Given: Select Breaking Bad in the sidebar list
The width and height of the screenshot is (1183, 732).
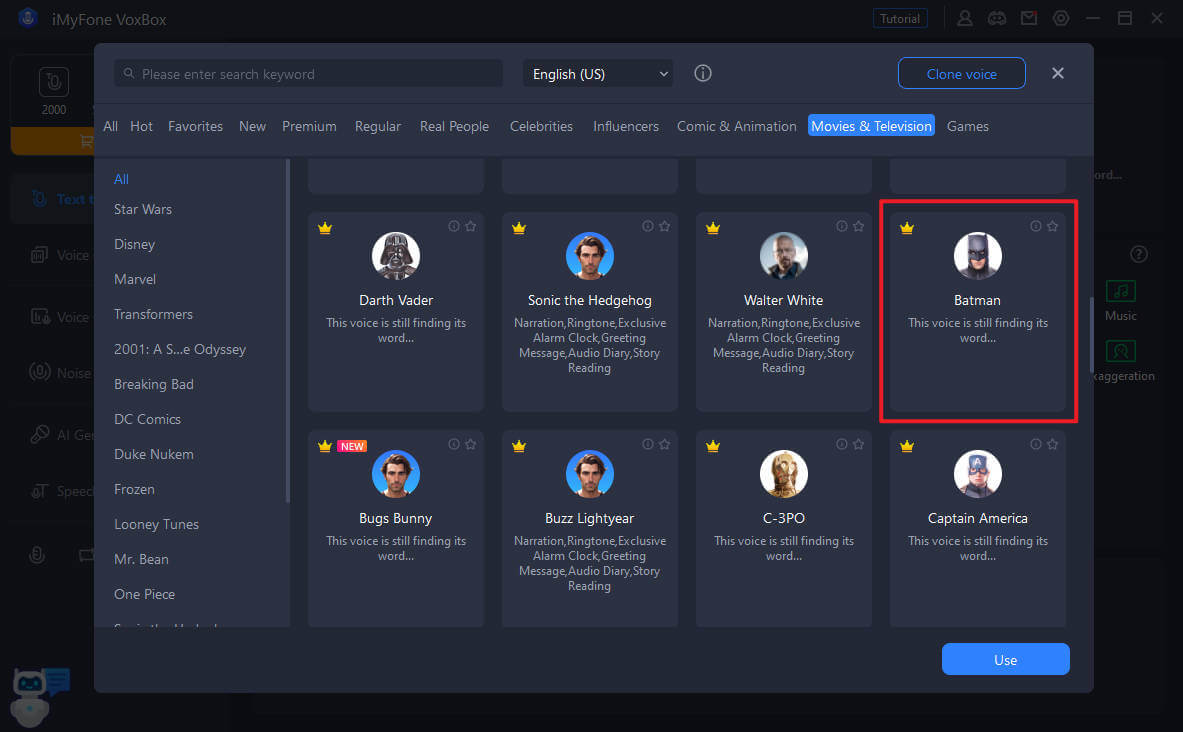Looking at the screenshot, I should [x=154, y=384].
